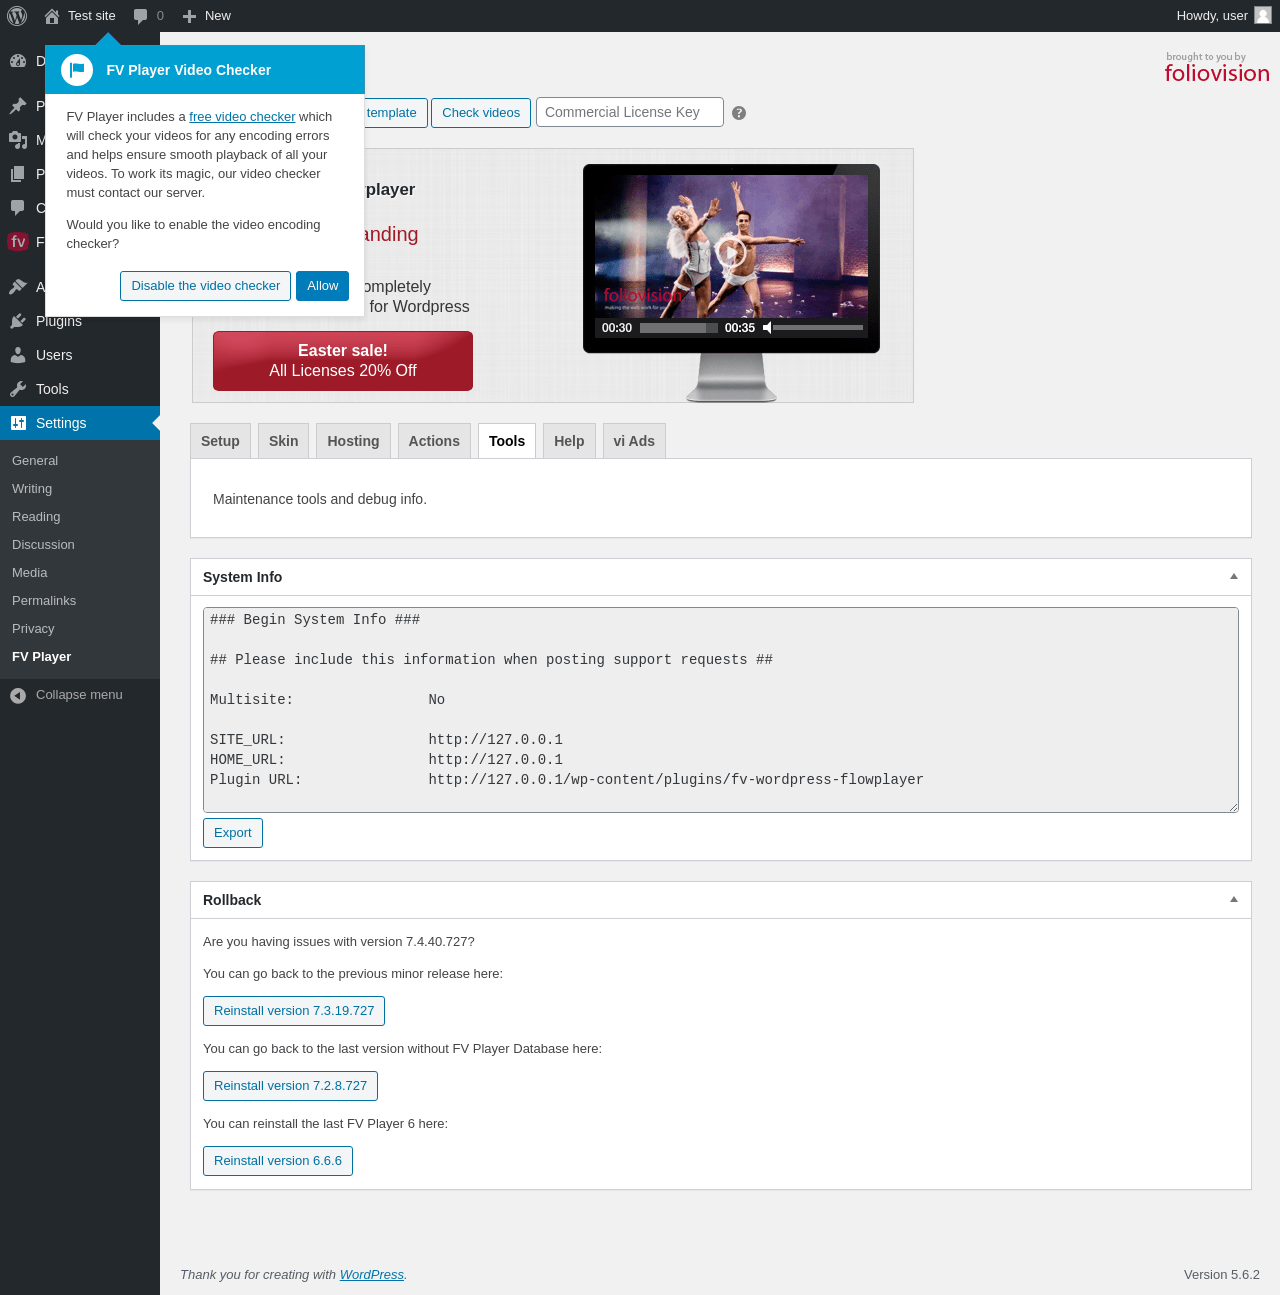
Task: Open the comments bubble in admin bar
Action: tap(141, 16)
